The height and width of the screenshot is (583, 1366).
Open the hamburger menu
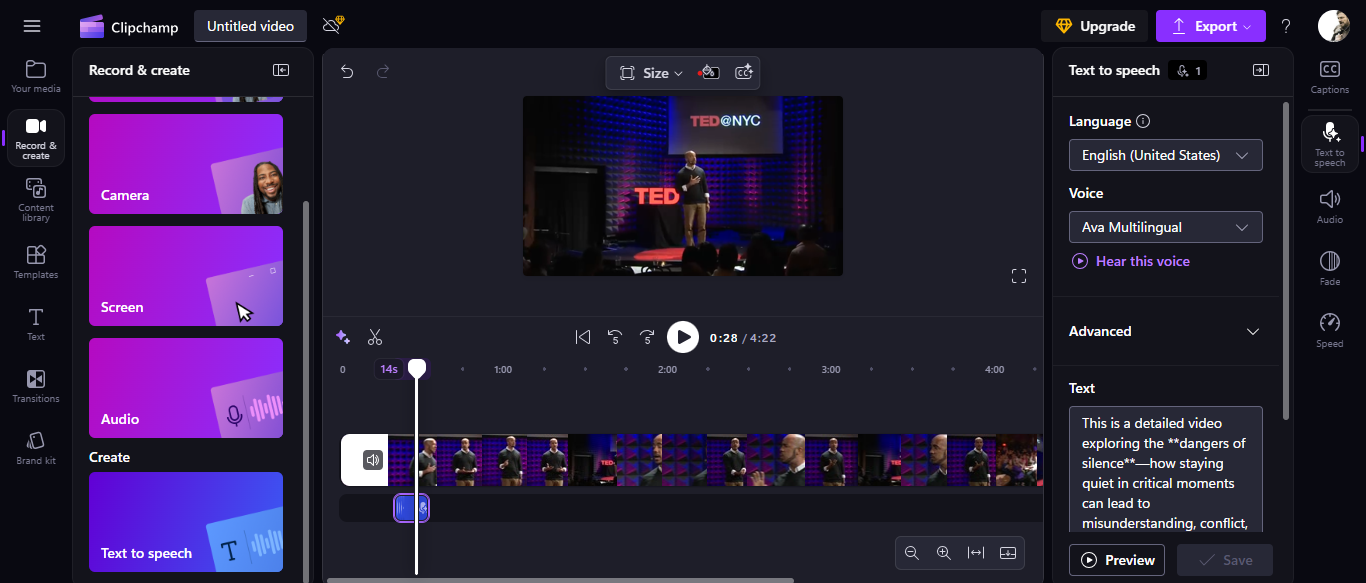pyautogui.click(x=31, y=25)
